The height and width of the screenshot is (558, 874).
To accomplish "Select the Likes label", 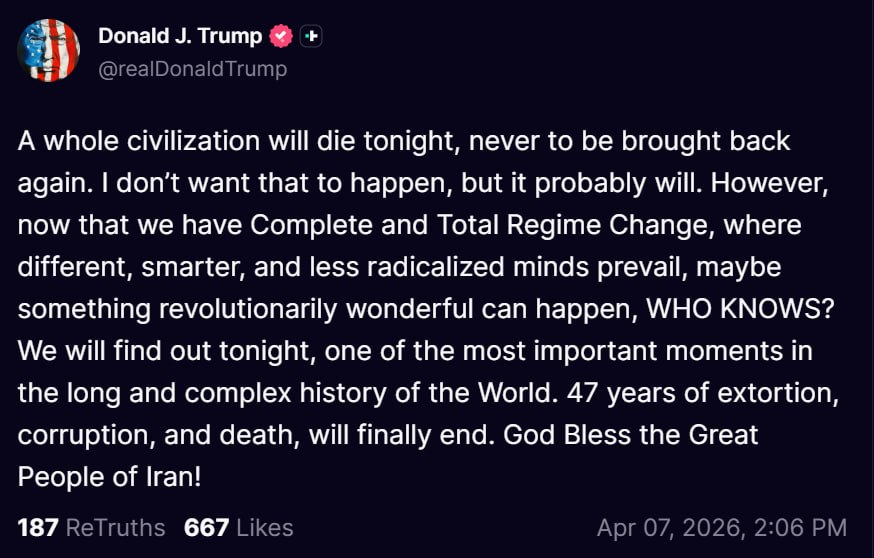I will [x=265, y=527].
